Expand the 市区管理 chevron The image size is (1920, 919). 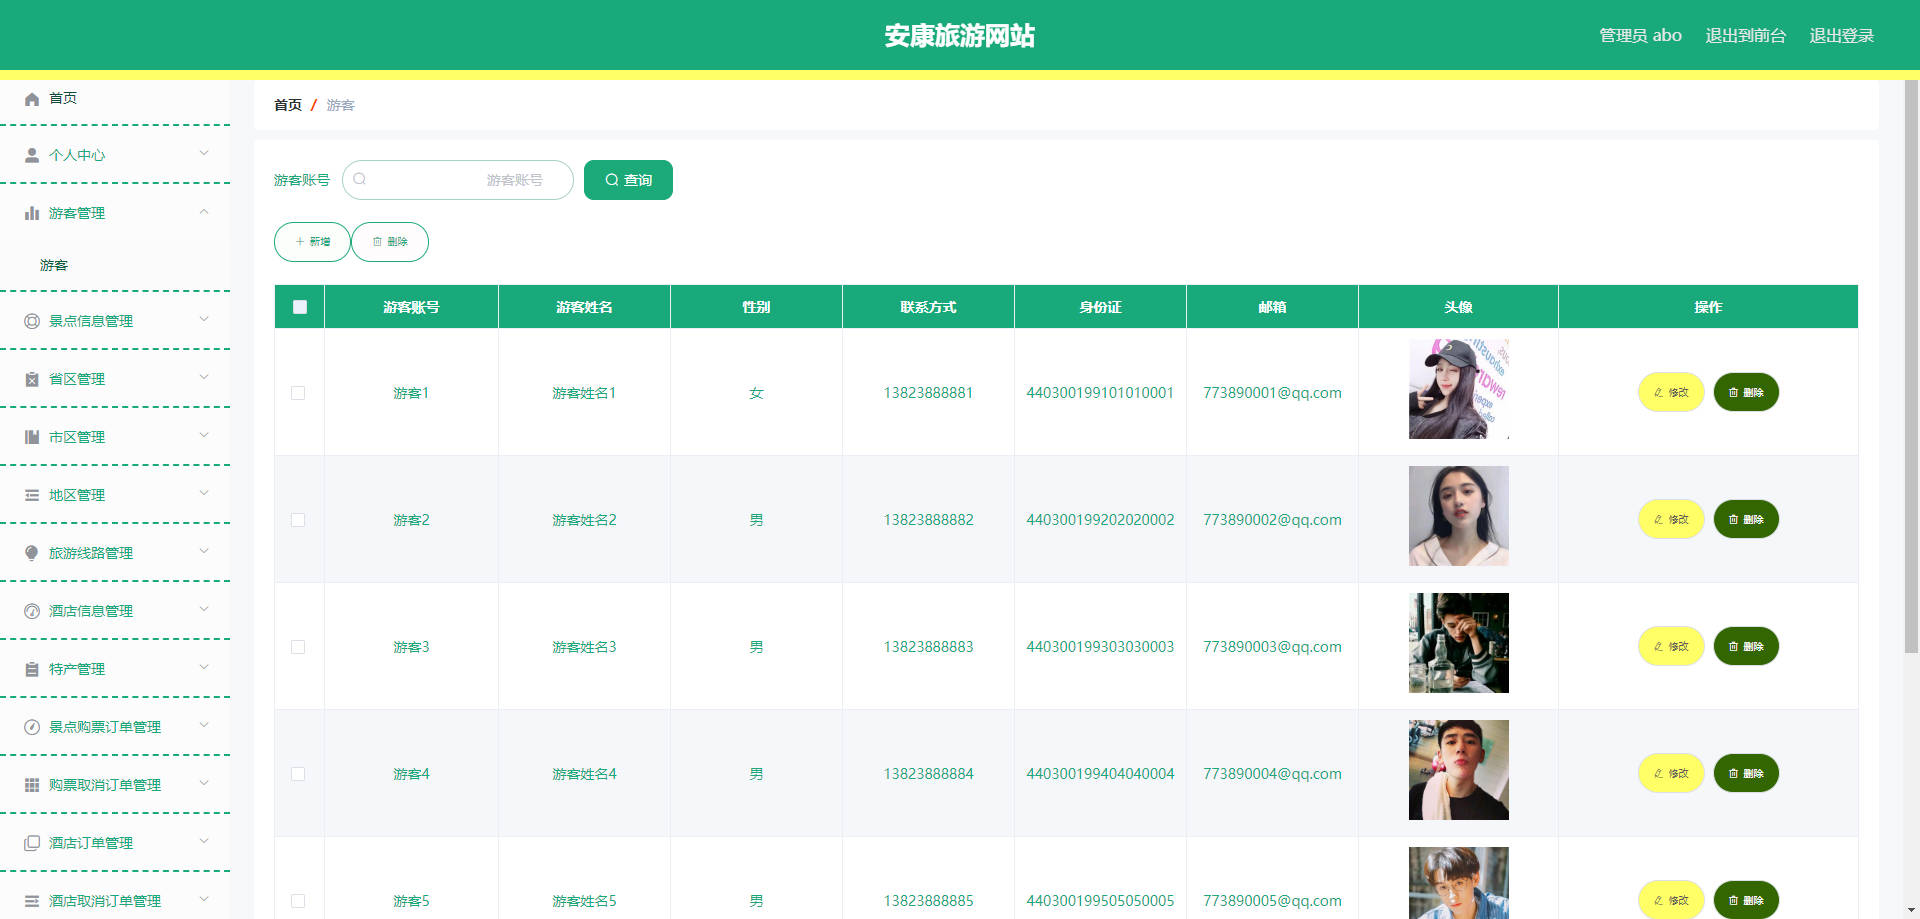[204, 435]
